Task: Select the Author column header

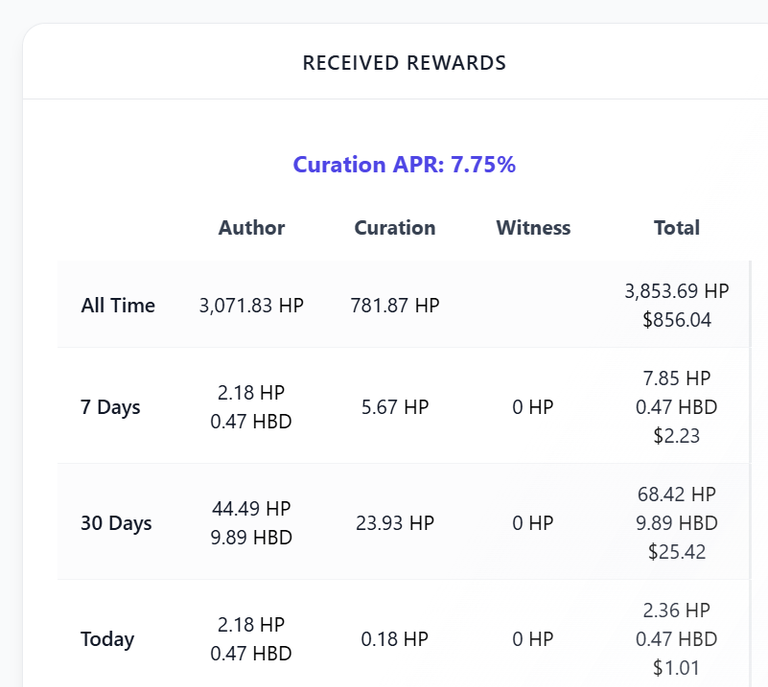Action: (252, 228)
